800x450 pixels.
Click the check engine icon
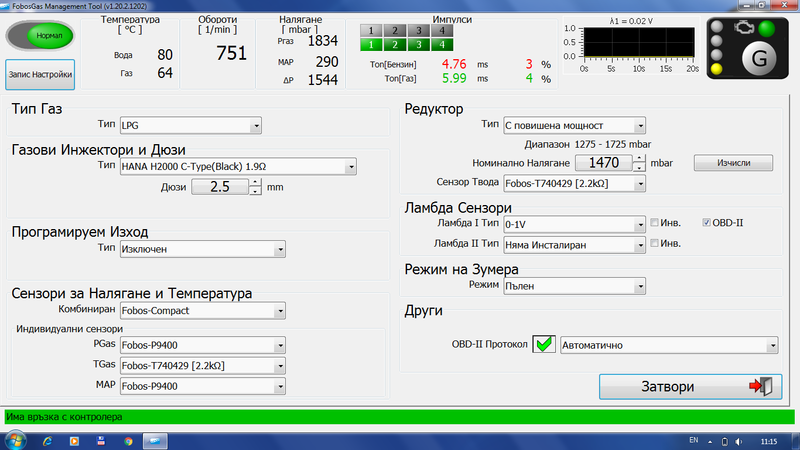click(744, 27)
